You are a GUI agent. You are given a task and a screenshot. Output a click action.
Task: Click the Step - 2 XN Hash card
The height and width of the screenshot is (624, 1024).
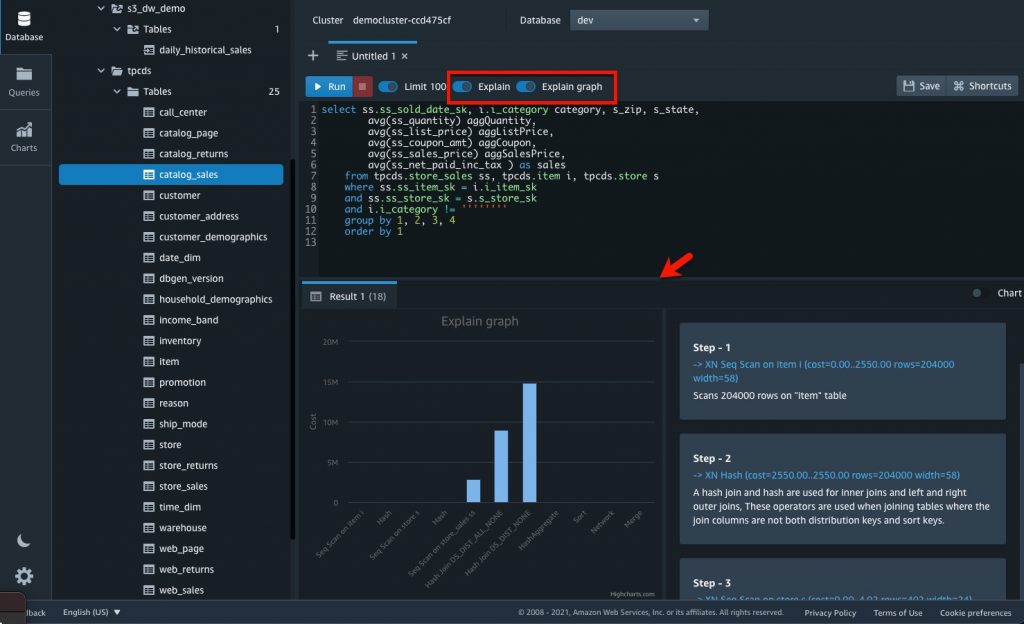click(842, 489)
